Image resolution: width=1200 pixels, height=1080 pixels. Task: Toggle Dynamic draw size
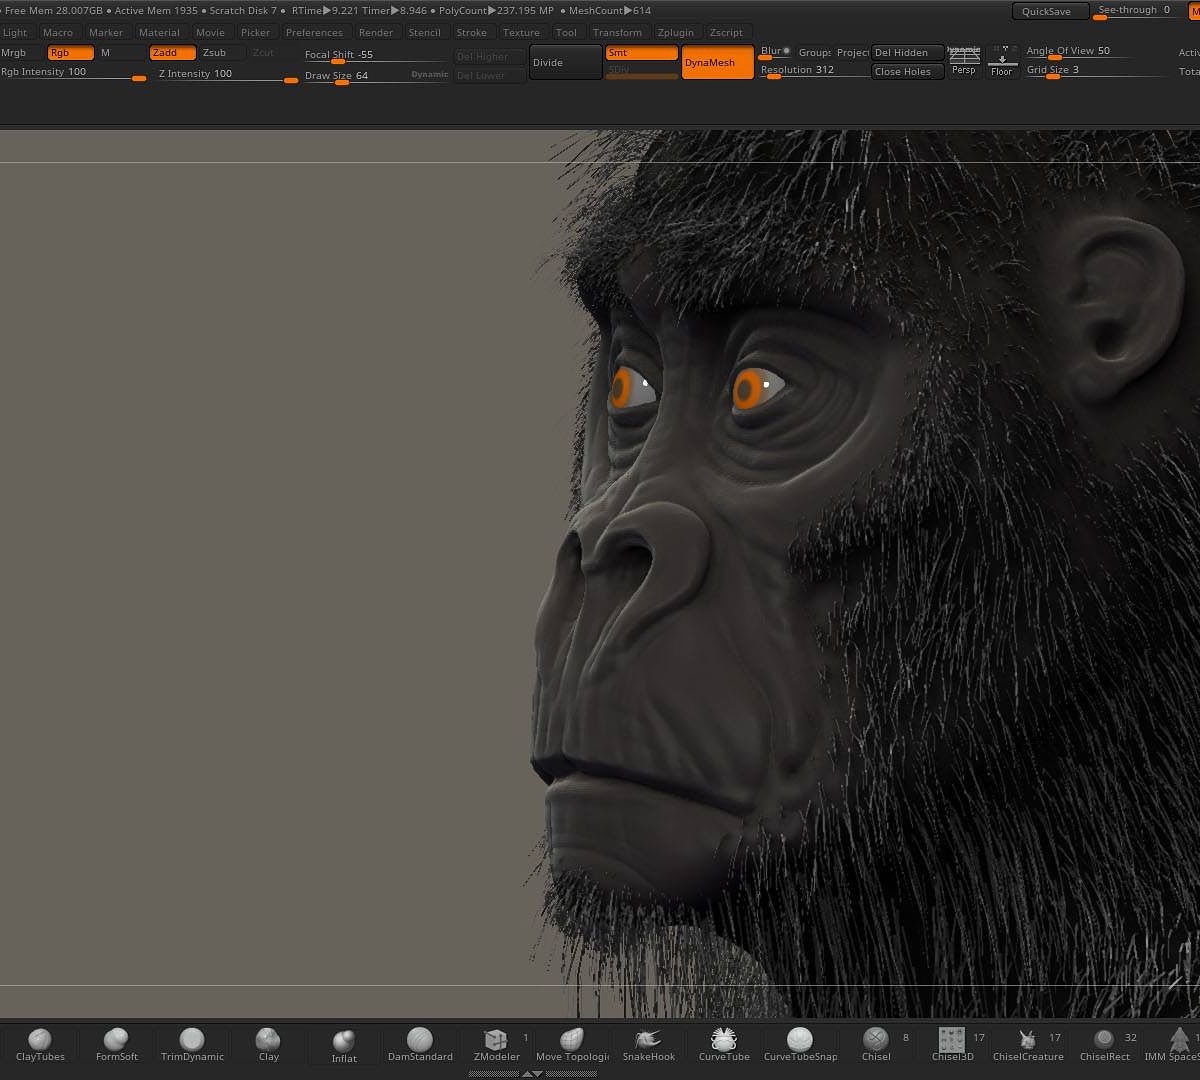tap(430, 75)
